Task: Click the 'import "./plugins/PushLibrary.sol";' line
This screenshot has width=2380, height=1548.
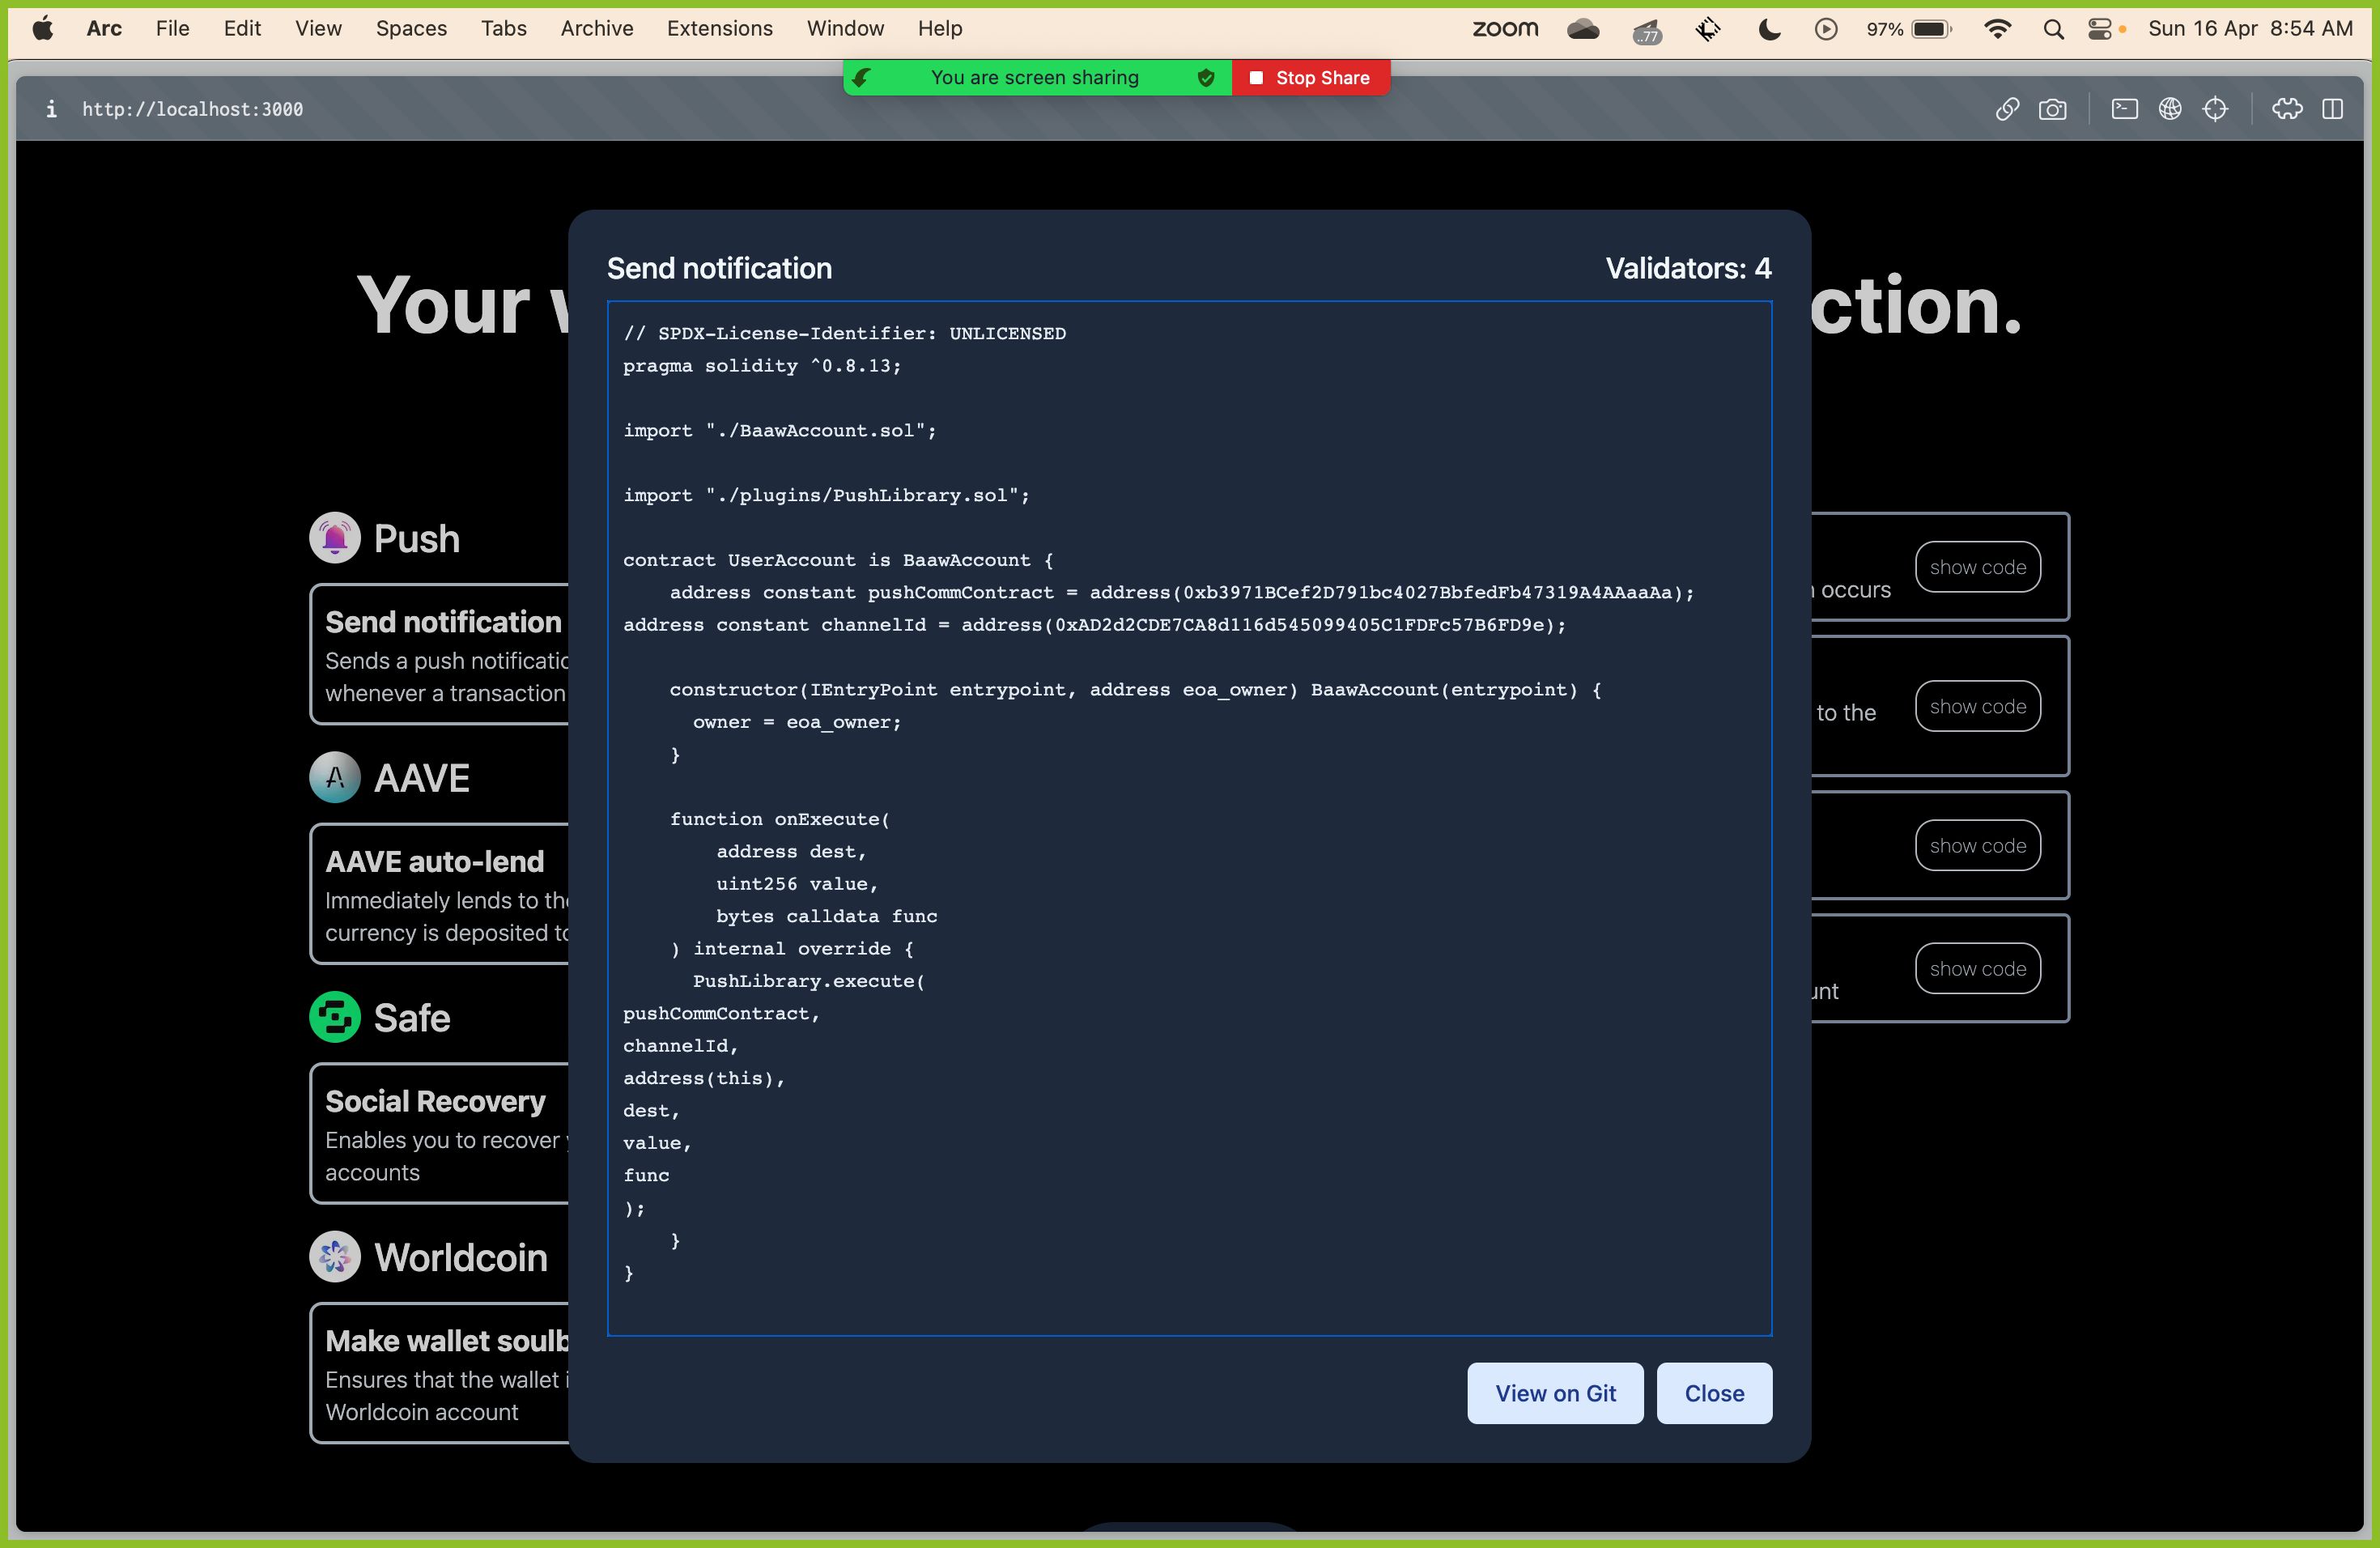Action: coord(826,495)
